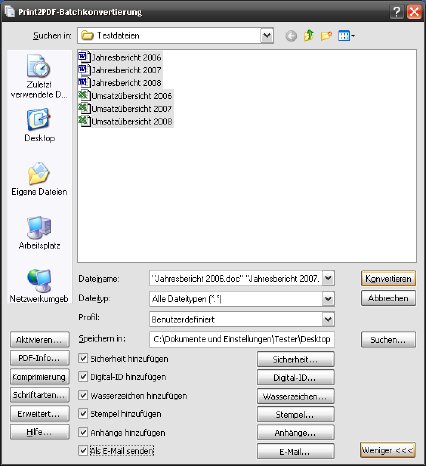Open the Desktop places shortcut
Viewport: 426px width, 466px height.
(x=39, y=125)
